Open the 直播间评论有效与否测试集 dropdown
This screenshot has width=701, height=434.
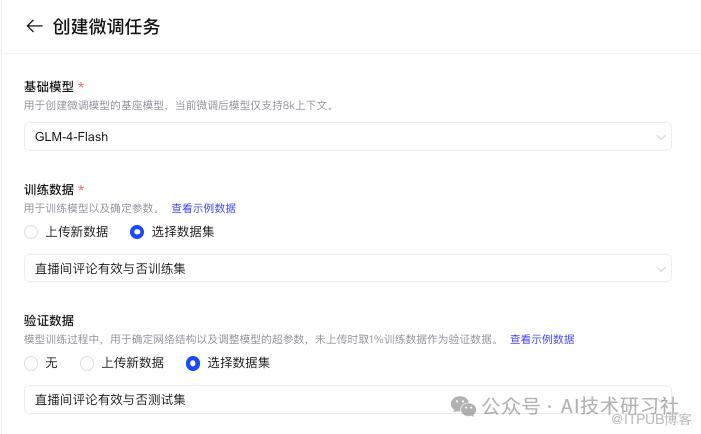point(340,399)
